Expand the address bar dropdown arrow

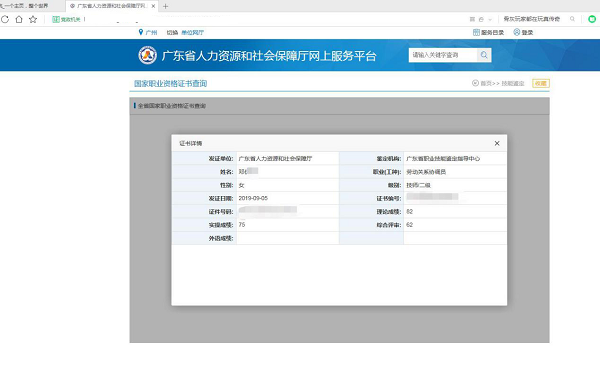click(490, 19)
